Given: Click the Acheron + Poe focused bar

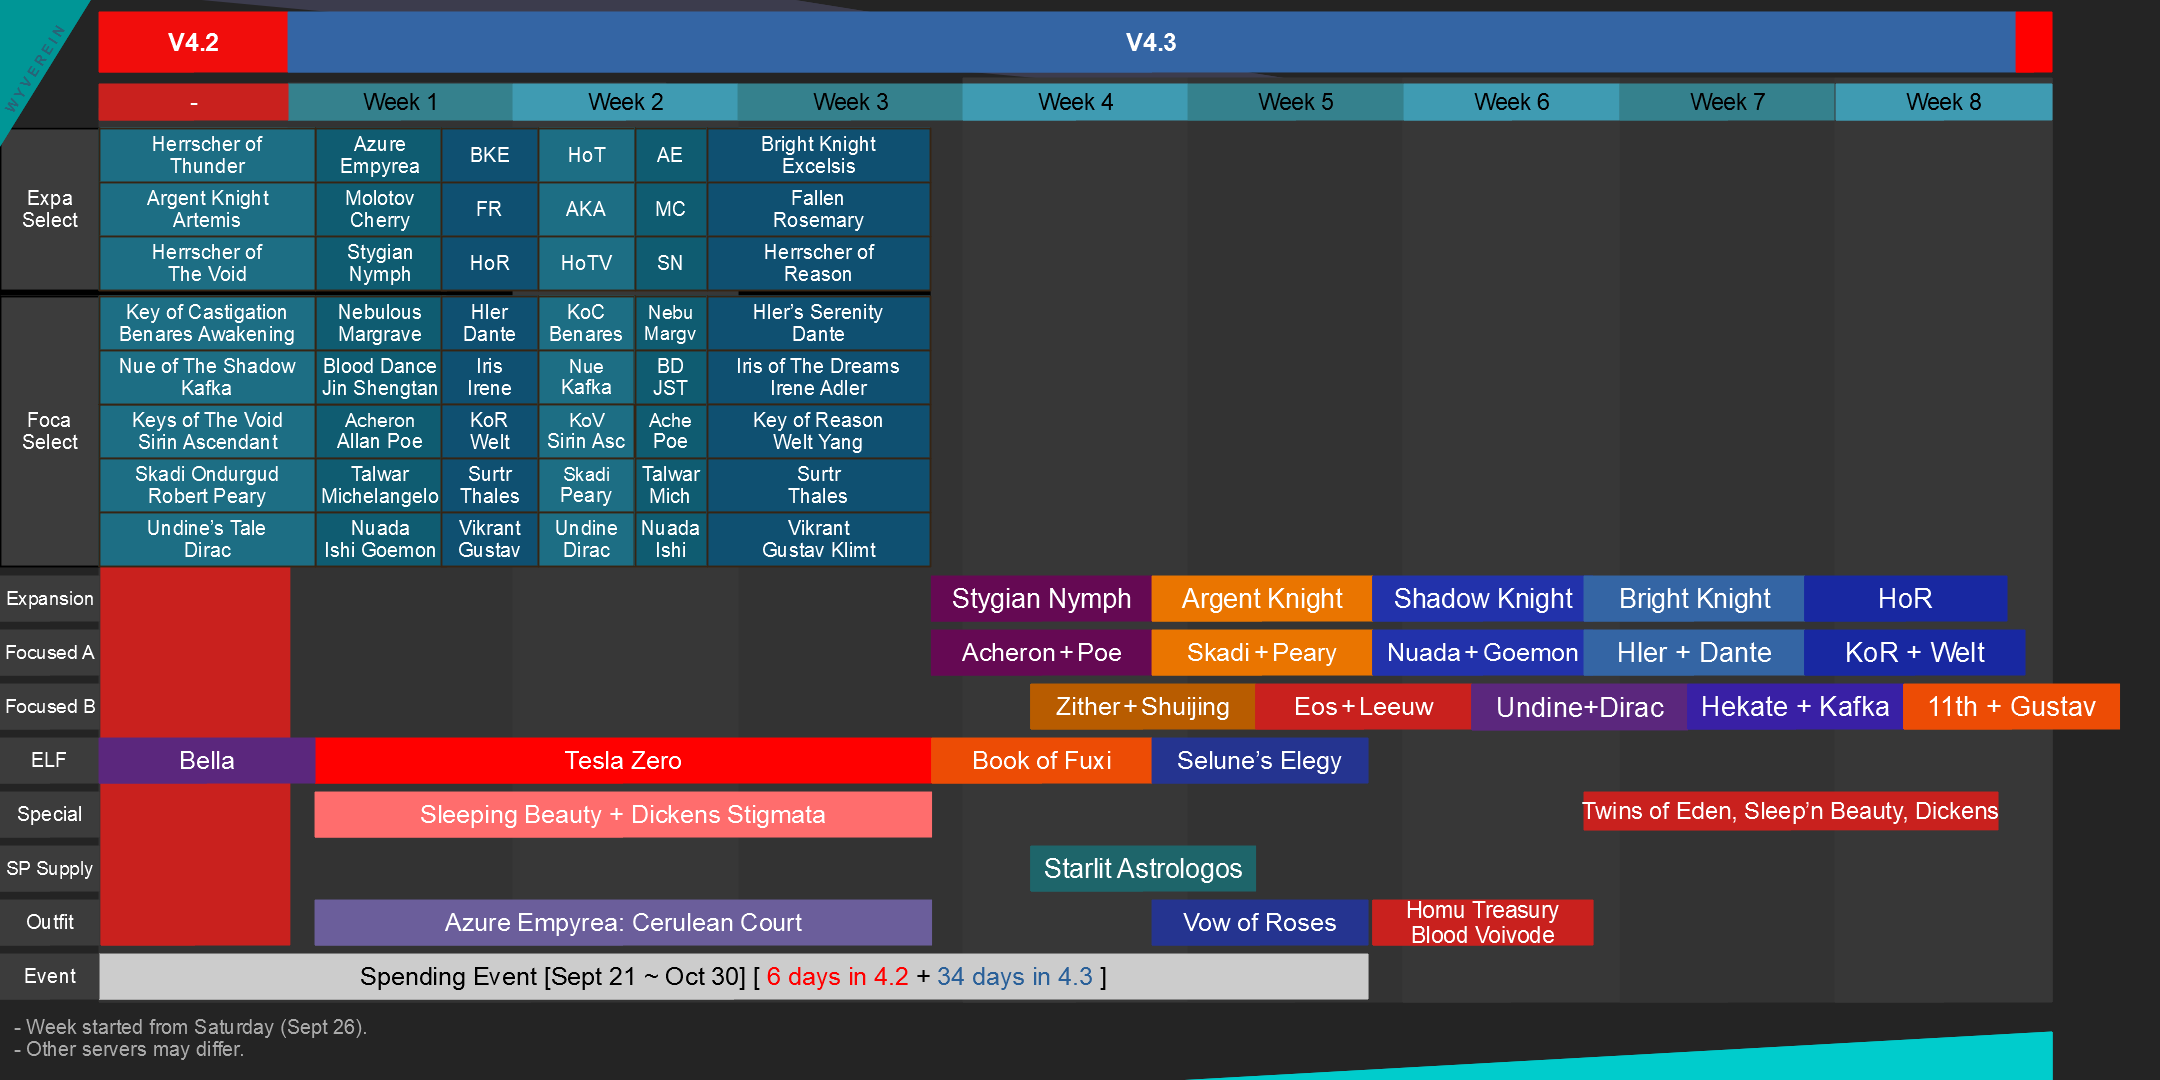Looking at the screenshot, I should tap(1041, 652).
